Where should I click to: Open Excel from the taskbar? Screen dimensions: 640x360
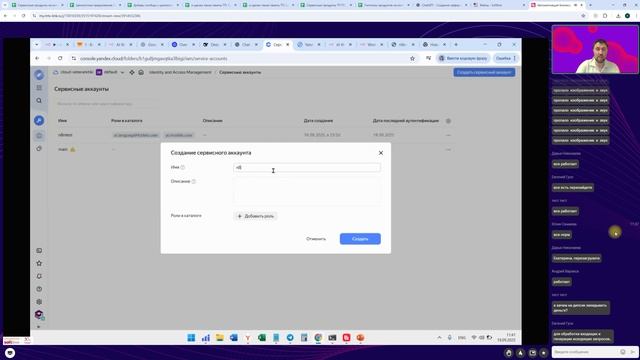[262, 338]
